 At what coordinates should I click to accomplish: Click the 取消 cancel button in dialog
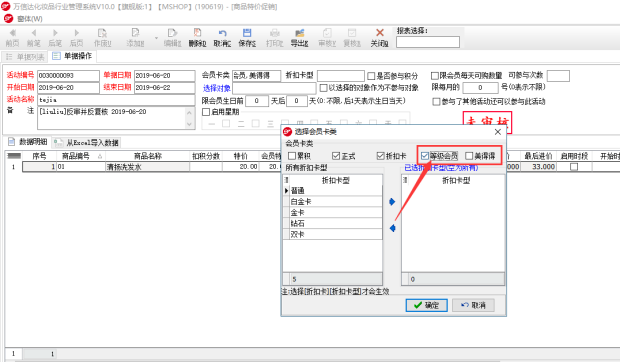pyautogui.click(x=474, y=305)
